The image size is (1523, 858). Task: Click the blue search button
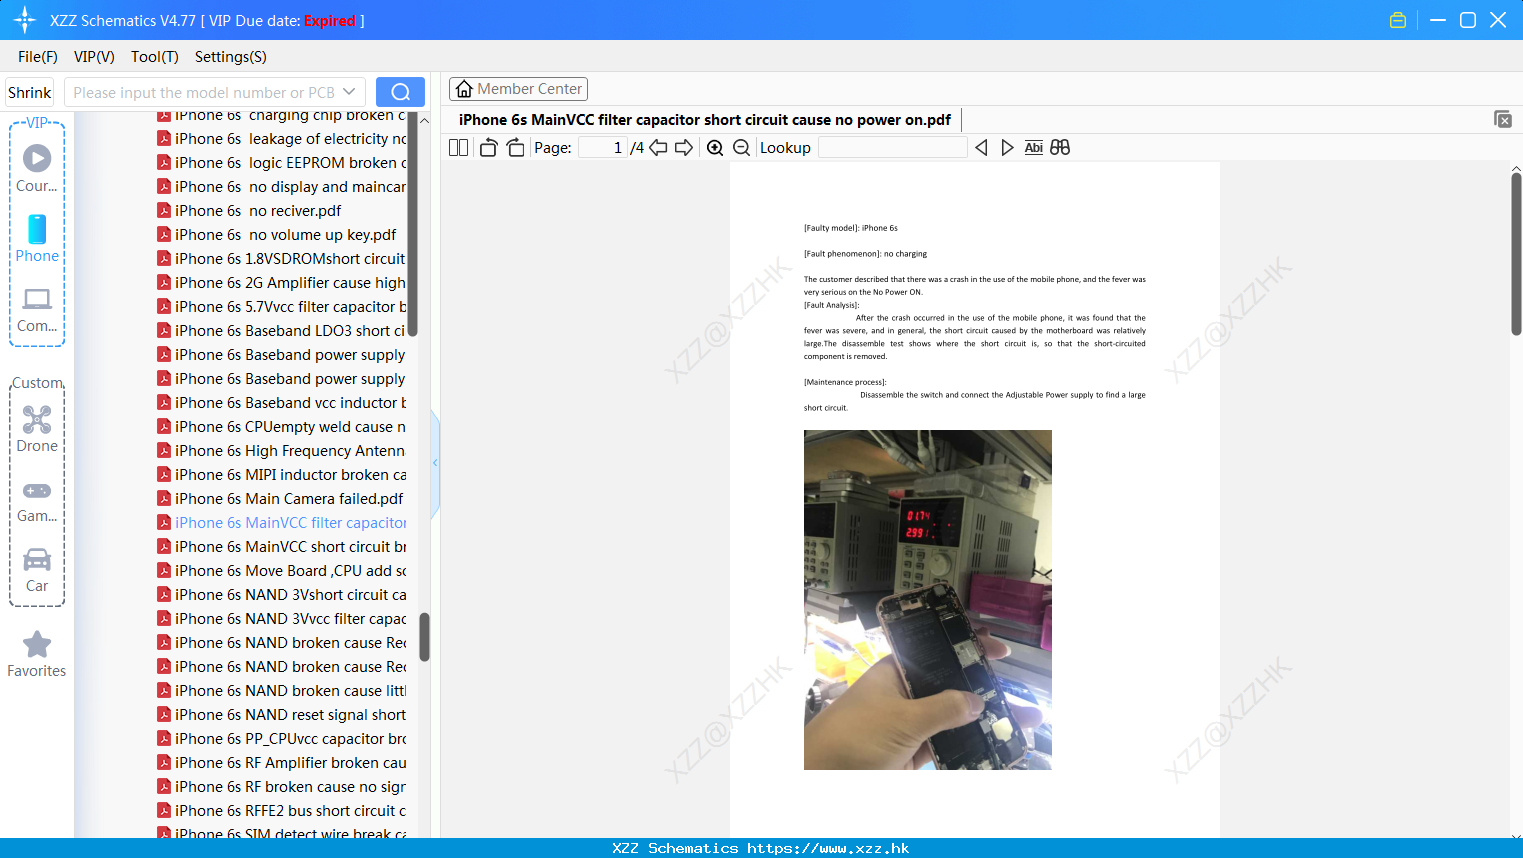click(x=400, y=92)
